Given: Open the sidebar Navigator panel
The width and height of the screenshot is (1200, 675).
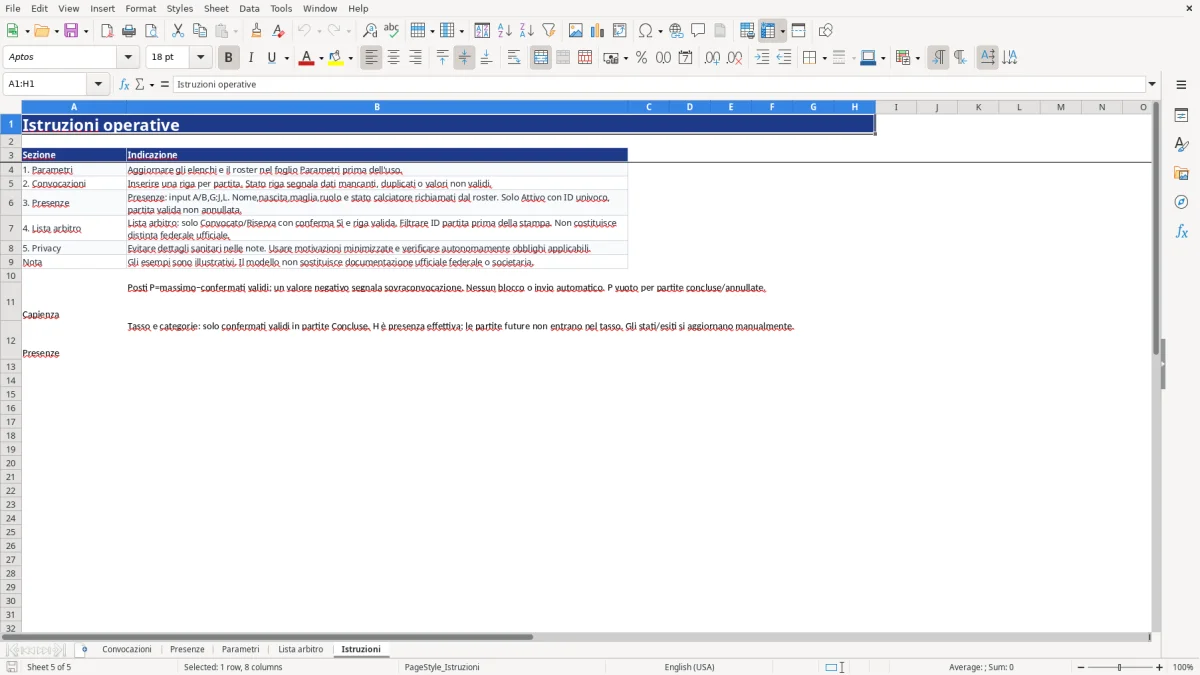Looking at the screenshot, I should 1182,202.
